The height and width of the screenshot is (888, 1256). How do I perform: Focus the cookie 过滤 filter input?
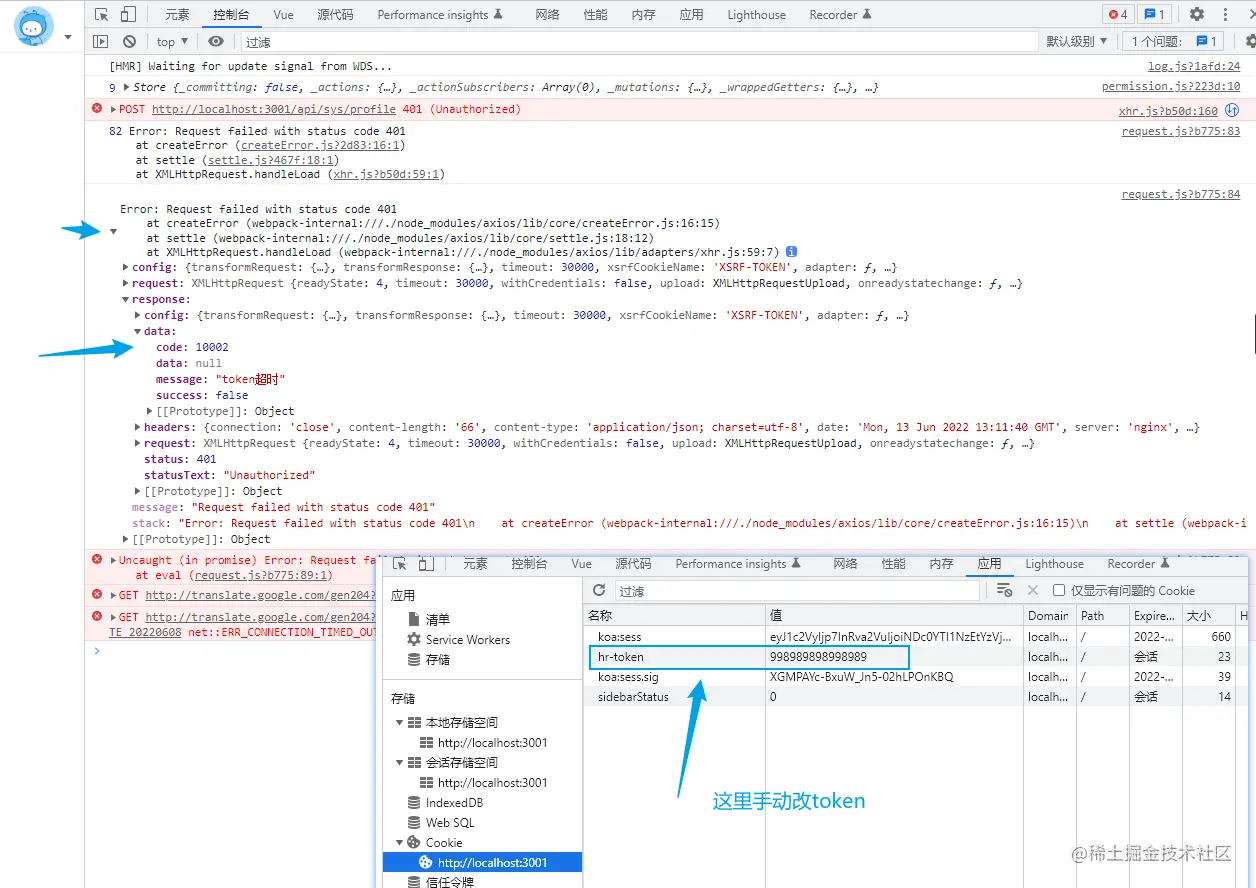(797, 591)
